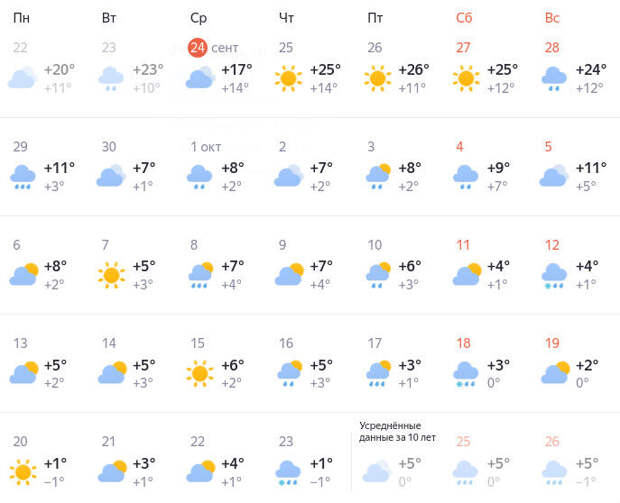
Task: Click the sun icon for October 15
Action: click(200, 373)
